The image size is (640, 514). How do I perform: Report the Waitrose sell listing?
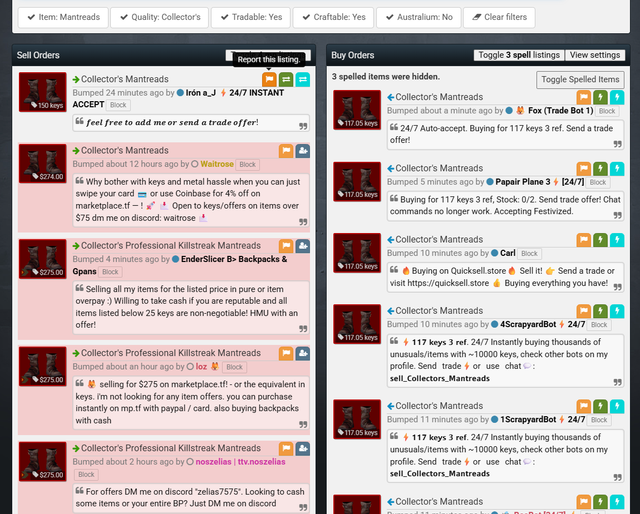pyautogui.click(x=286, y=151)
